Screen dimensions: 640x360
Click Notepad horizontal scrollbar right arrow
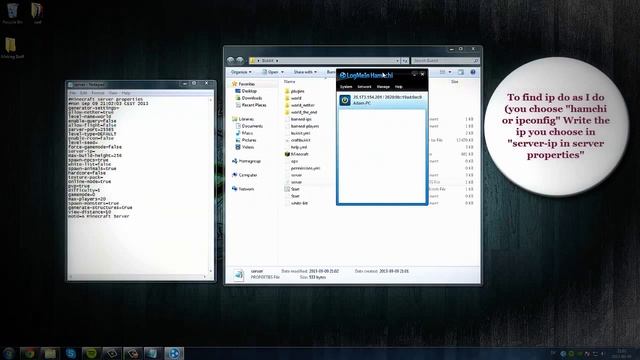pyautogui.click(x=205, y=276)
